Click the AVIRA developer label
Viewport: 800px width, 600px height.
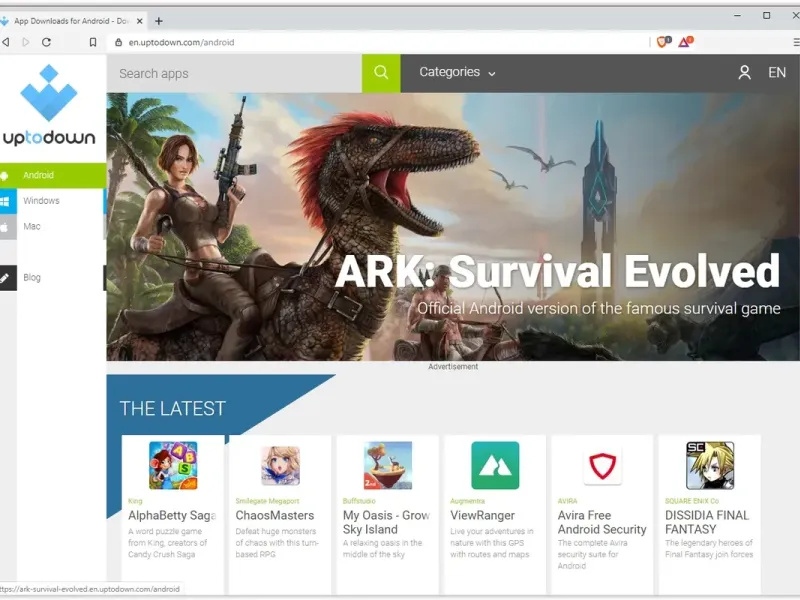click(x=567, y=501)
